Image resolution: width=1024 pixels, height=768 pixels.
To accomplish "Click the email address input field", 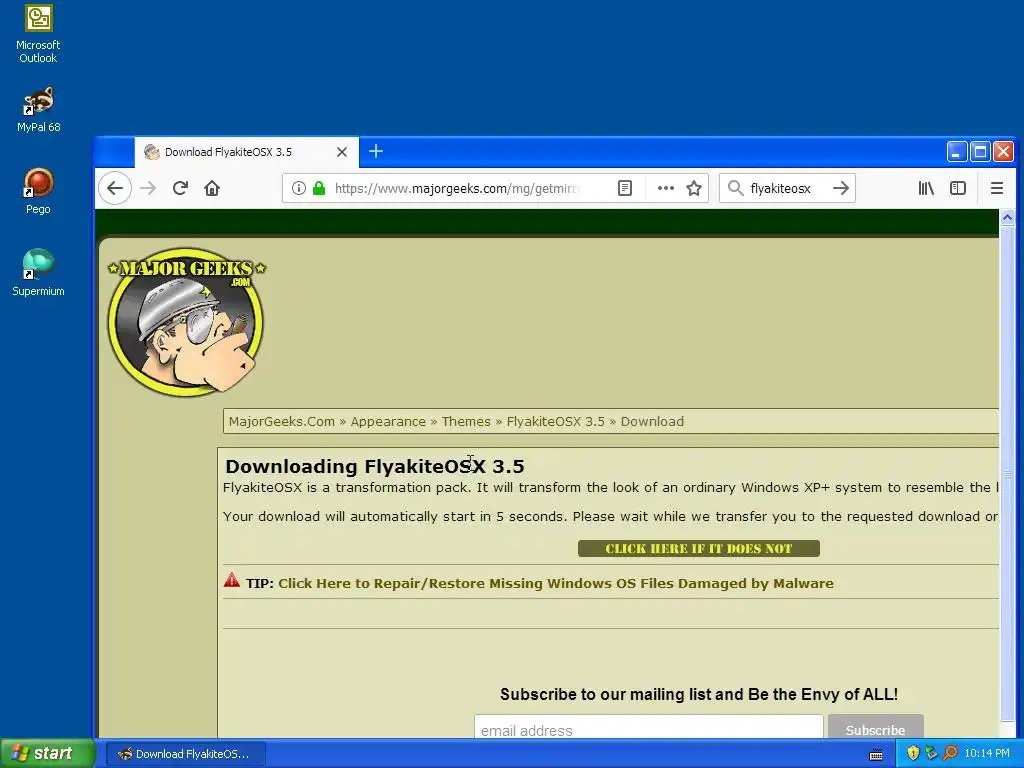I will click(648, 729).
